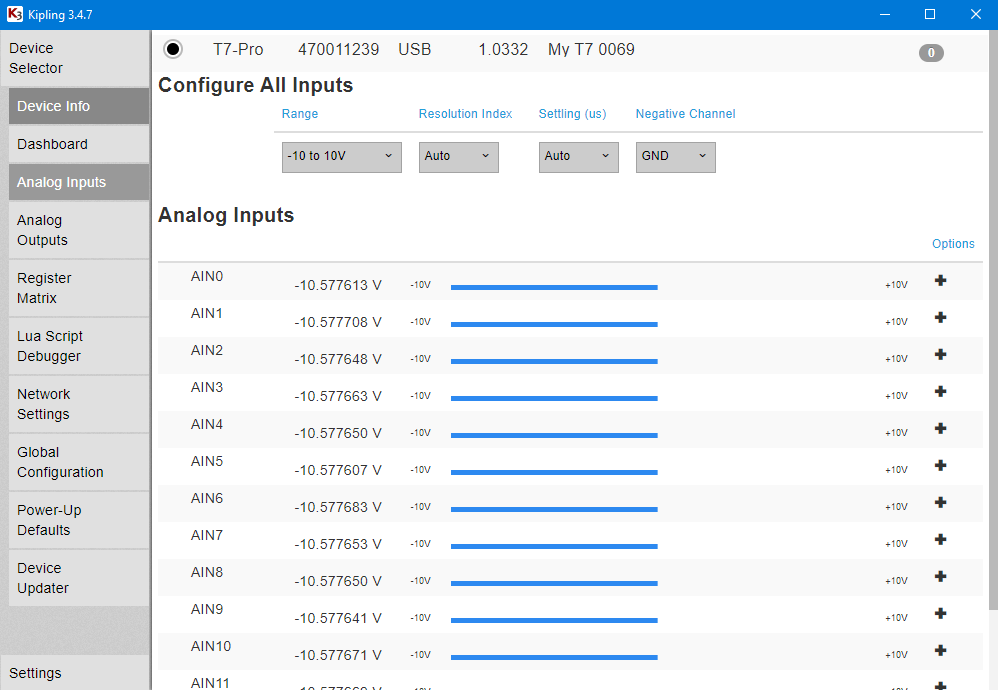The height and width of the screenshot is (690, 998).
Task: Open AIN4 options via plus icon
Action: (x=940, y=429)
